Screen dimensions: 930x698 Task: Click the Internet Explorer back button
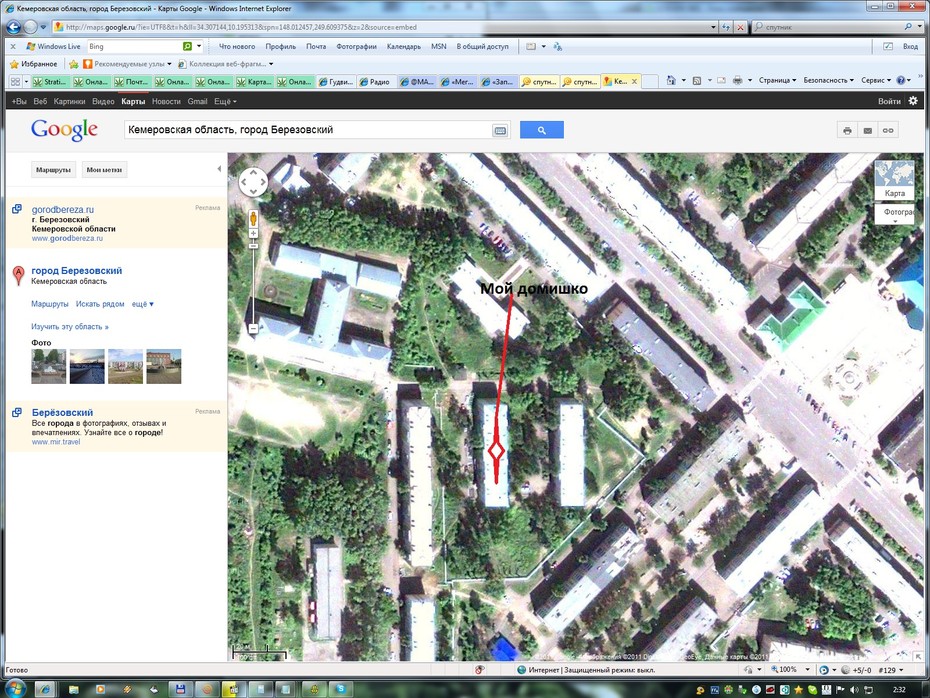coord(14,27)
